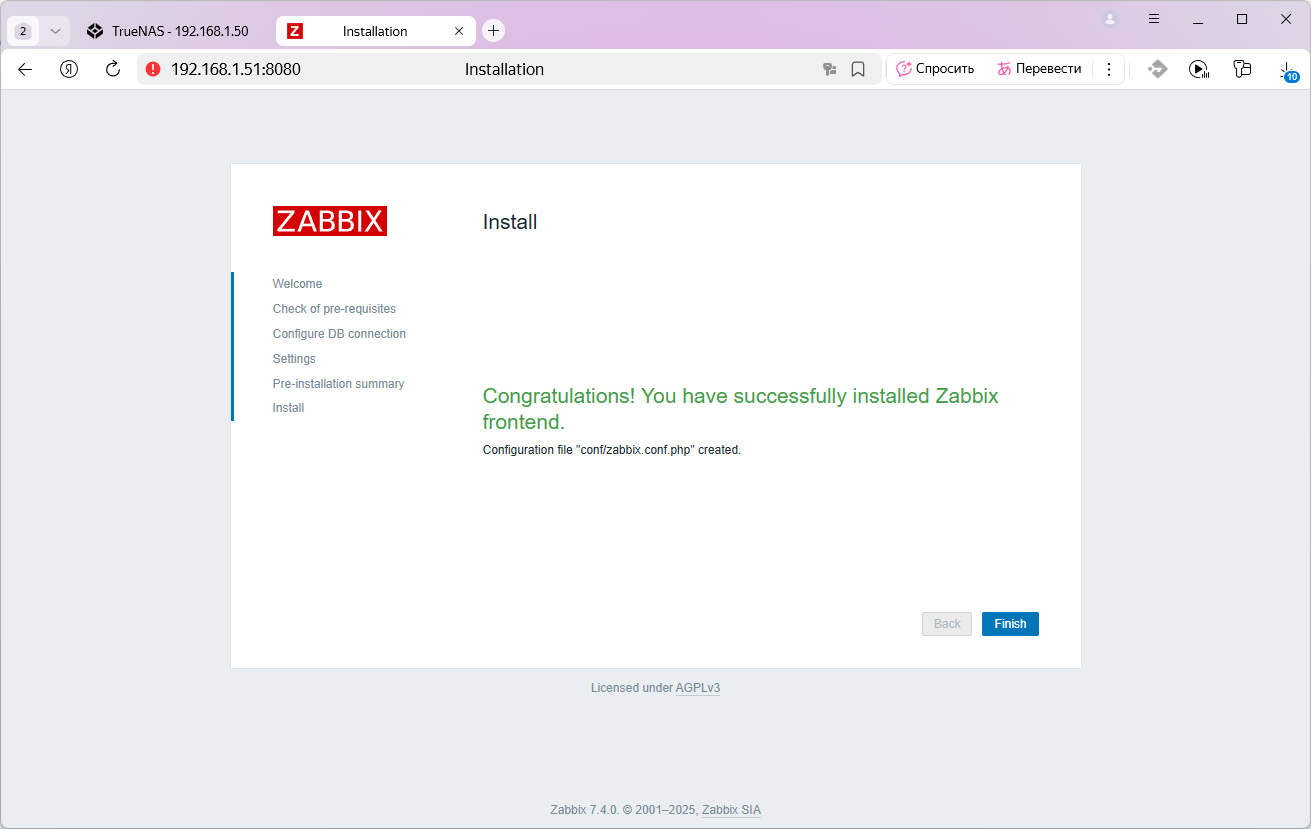This screenshot has width=1311, height=829.
Task: Open the profile avatar icon in title bar
Action: click(x=1110, y=19)
